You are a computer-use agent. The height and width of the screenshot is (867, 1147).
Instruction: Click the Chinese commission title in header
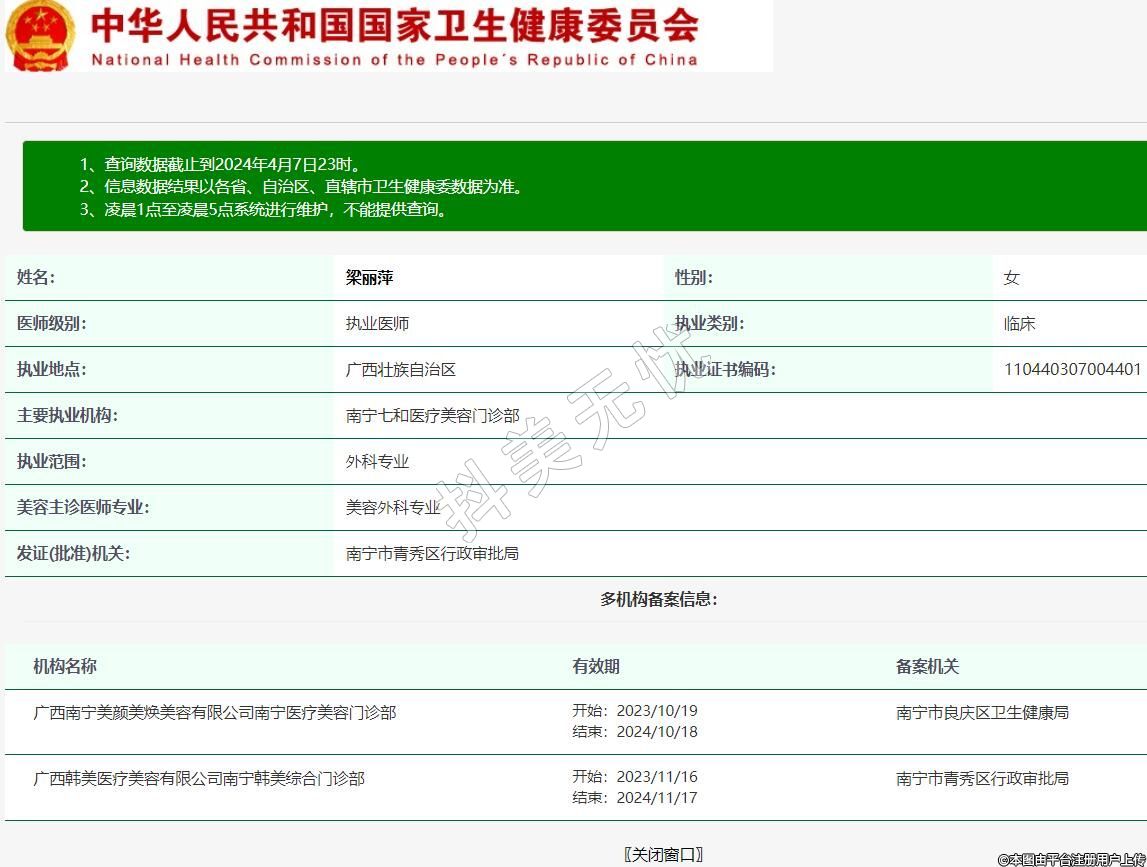pos(394,25)
